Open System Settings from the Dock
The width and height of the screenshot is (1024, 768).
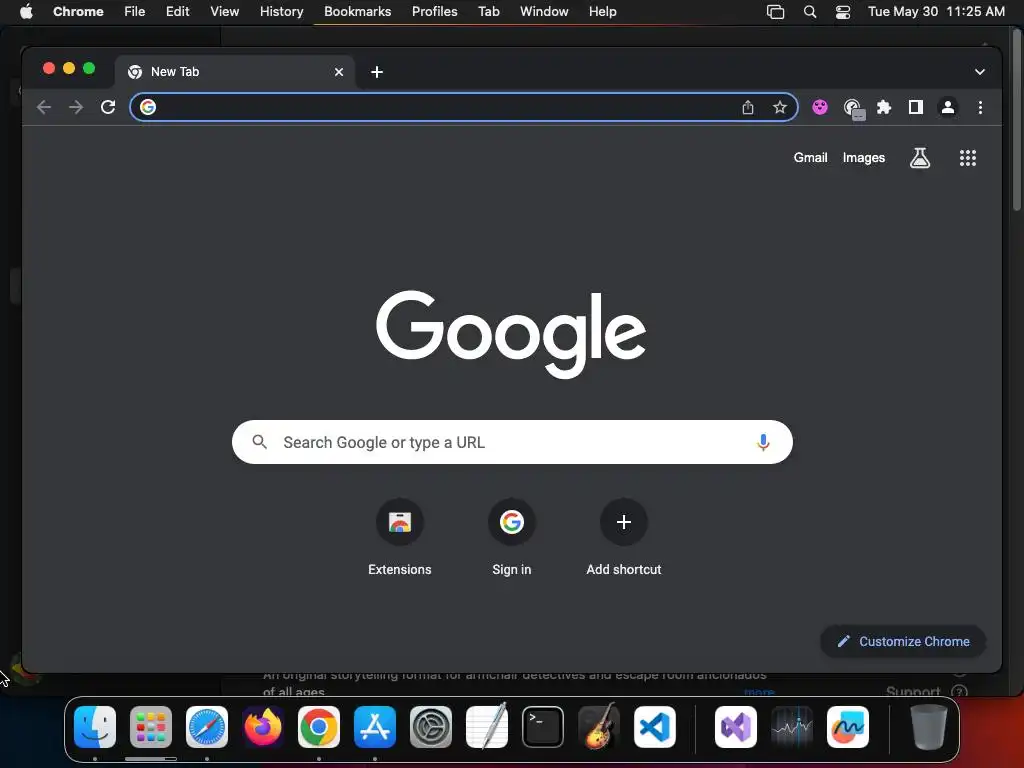pos(431,727)
